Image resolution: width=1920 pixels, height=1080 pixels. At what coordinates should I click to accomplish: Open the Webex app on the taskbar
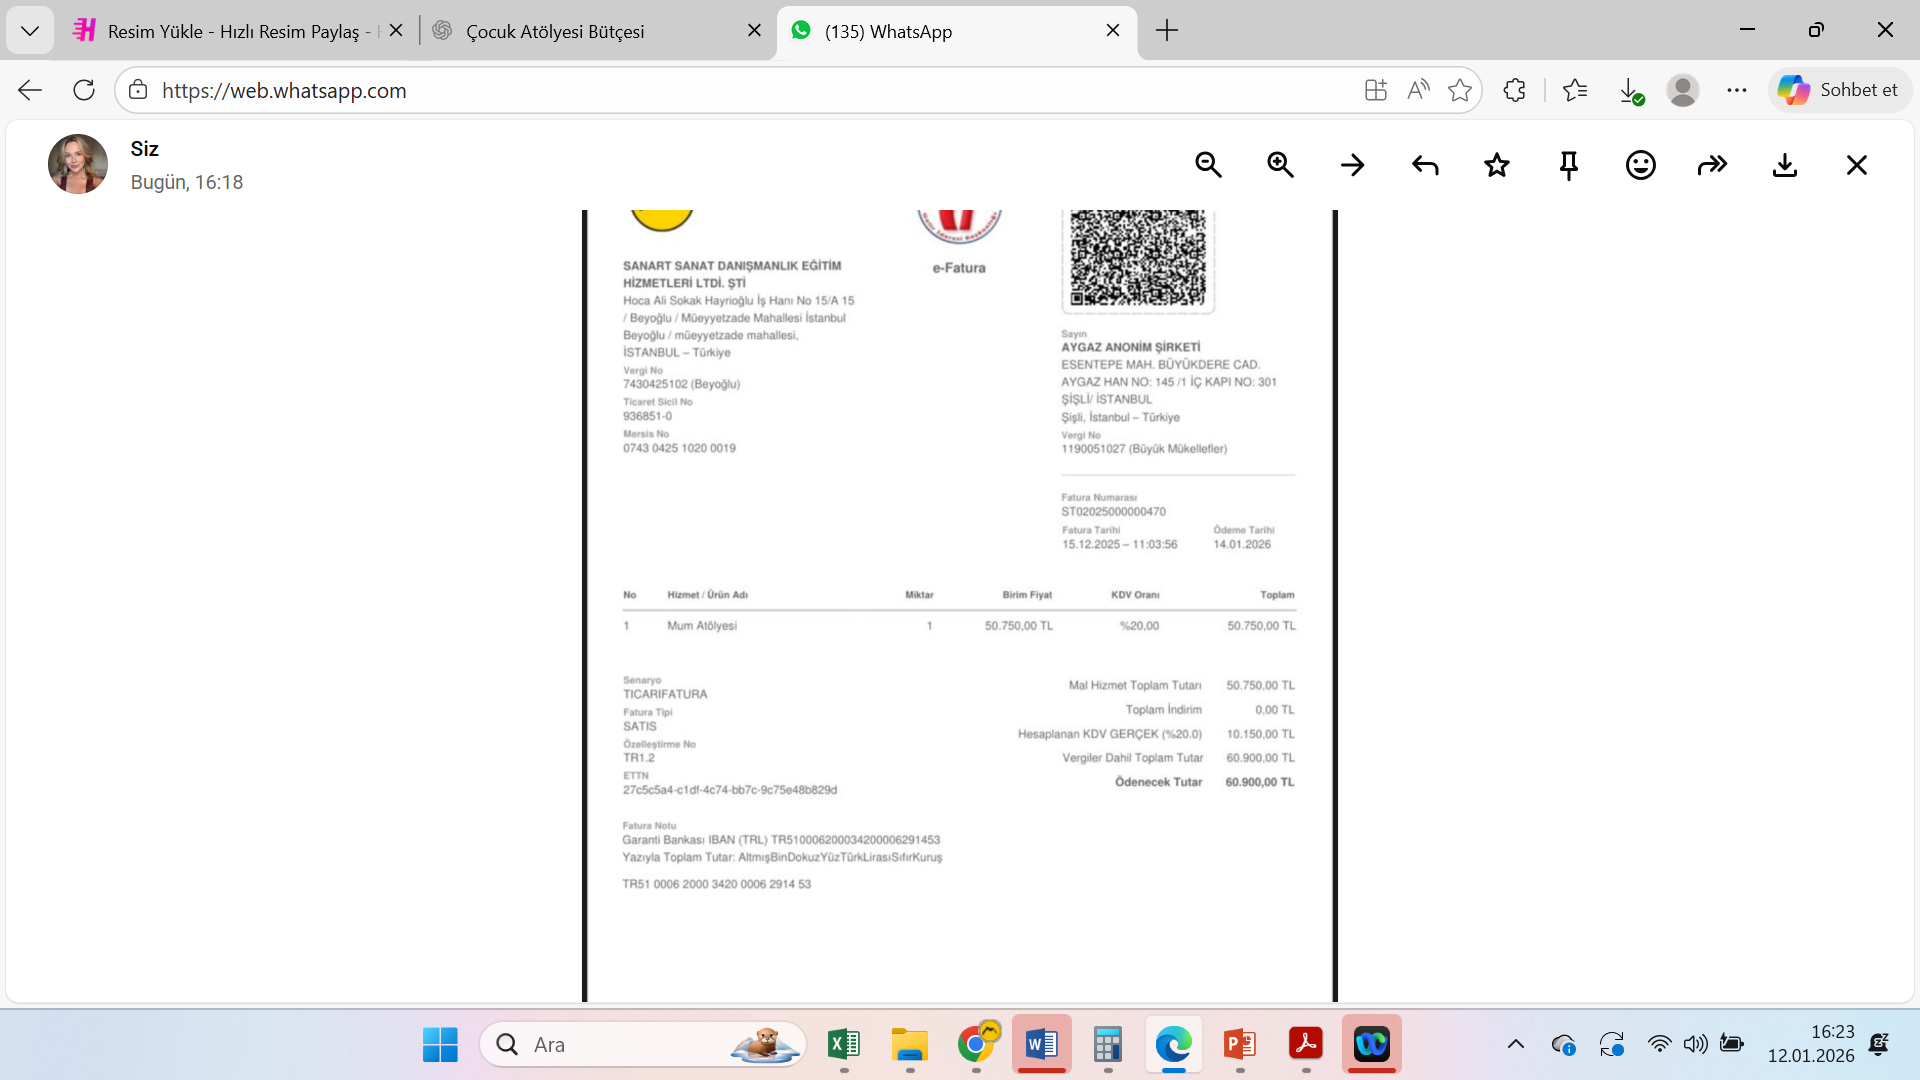pyautogui.click(x=1372, y=1044)
